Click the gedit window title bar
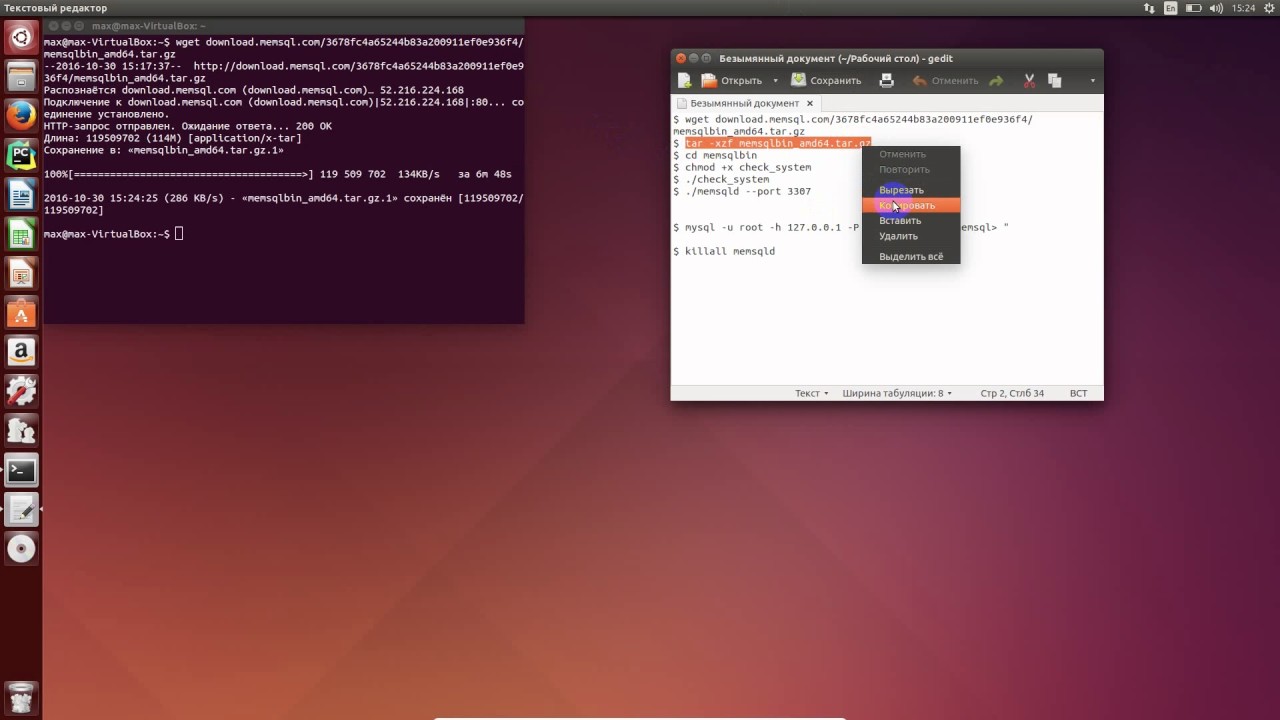 coord(887,58)
